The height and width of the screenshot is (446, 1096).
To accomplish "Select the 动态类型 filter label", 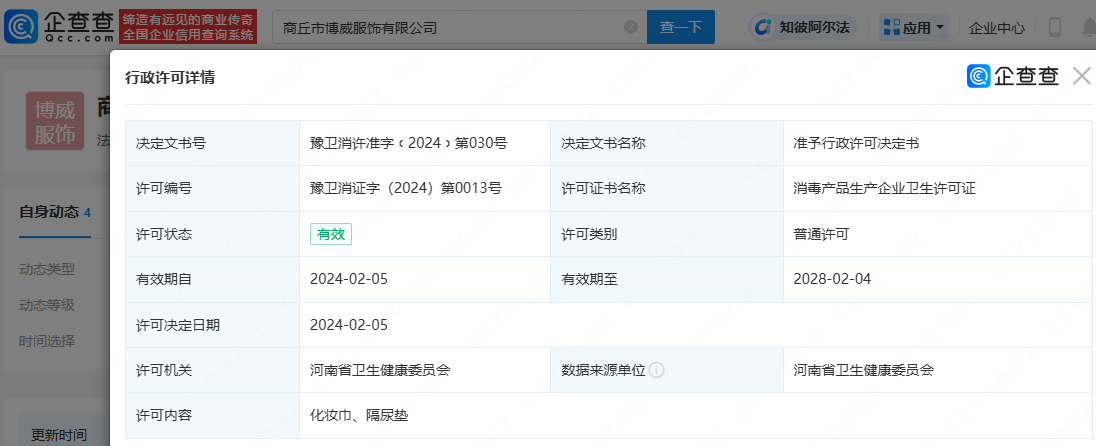I will 47,269.
